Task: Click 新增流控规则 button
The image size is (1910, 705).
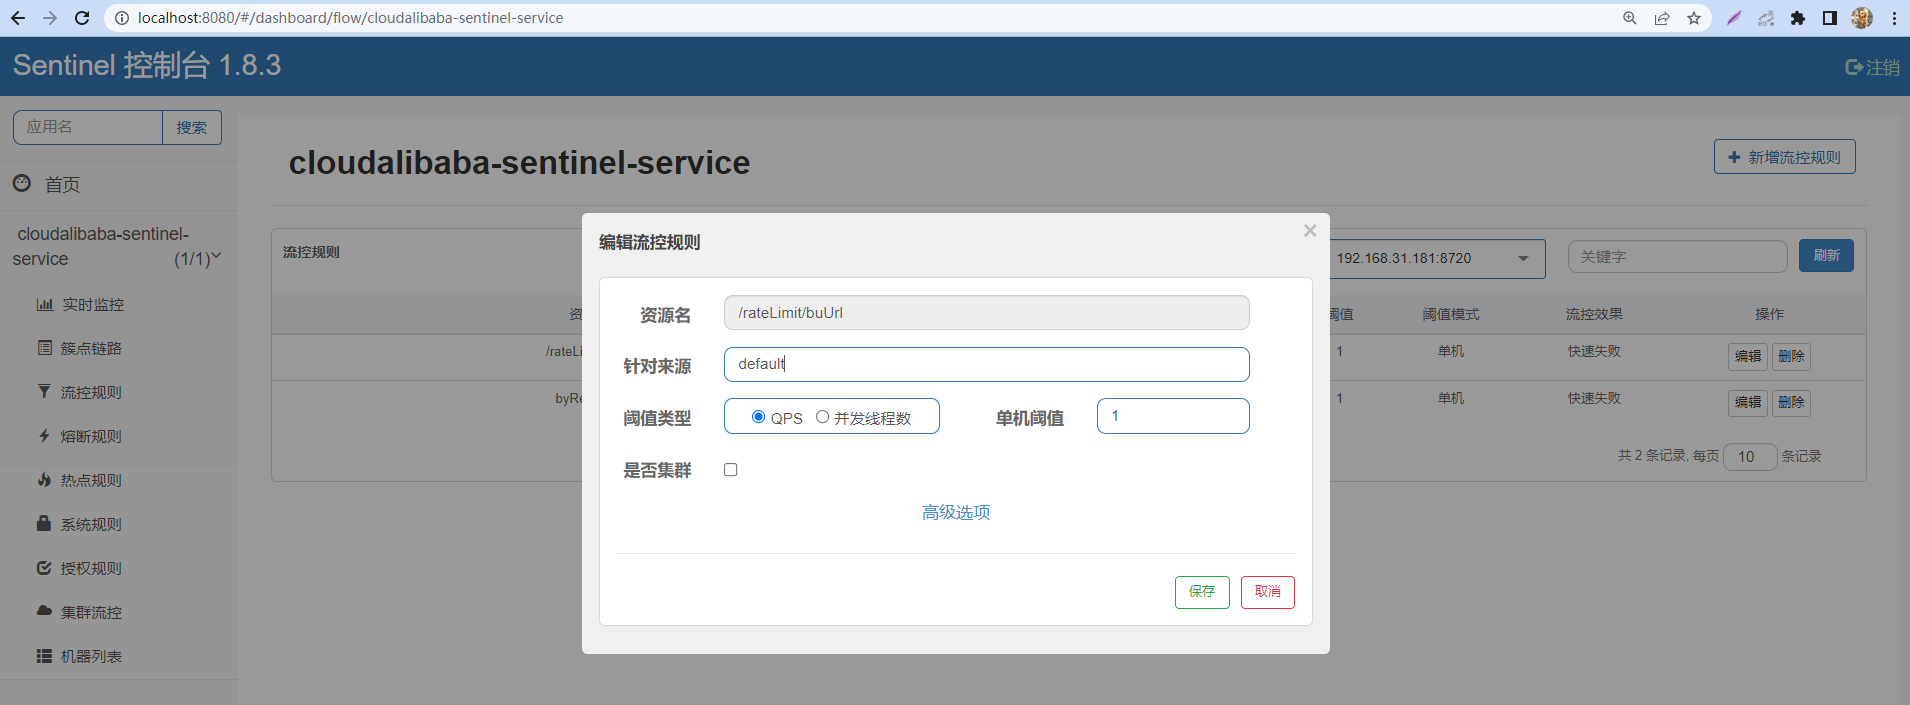Action: pos(1784,157)
